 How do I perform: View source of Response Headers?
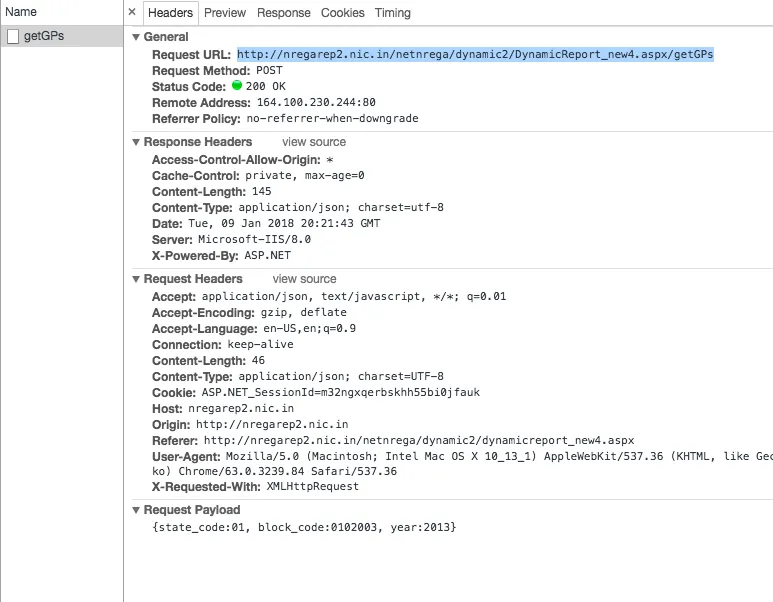(314, 142)
